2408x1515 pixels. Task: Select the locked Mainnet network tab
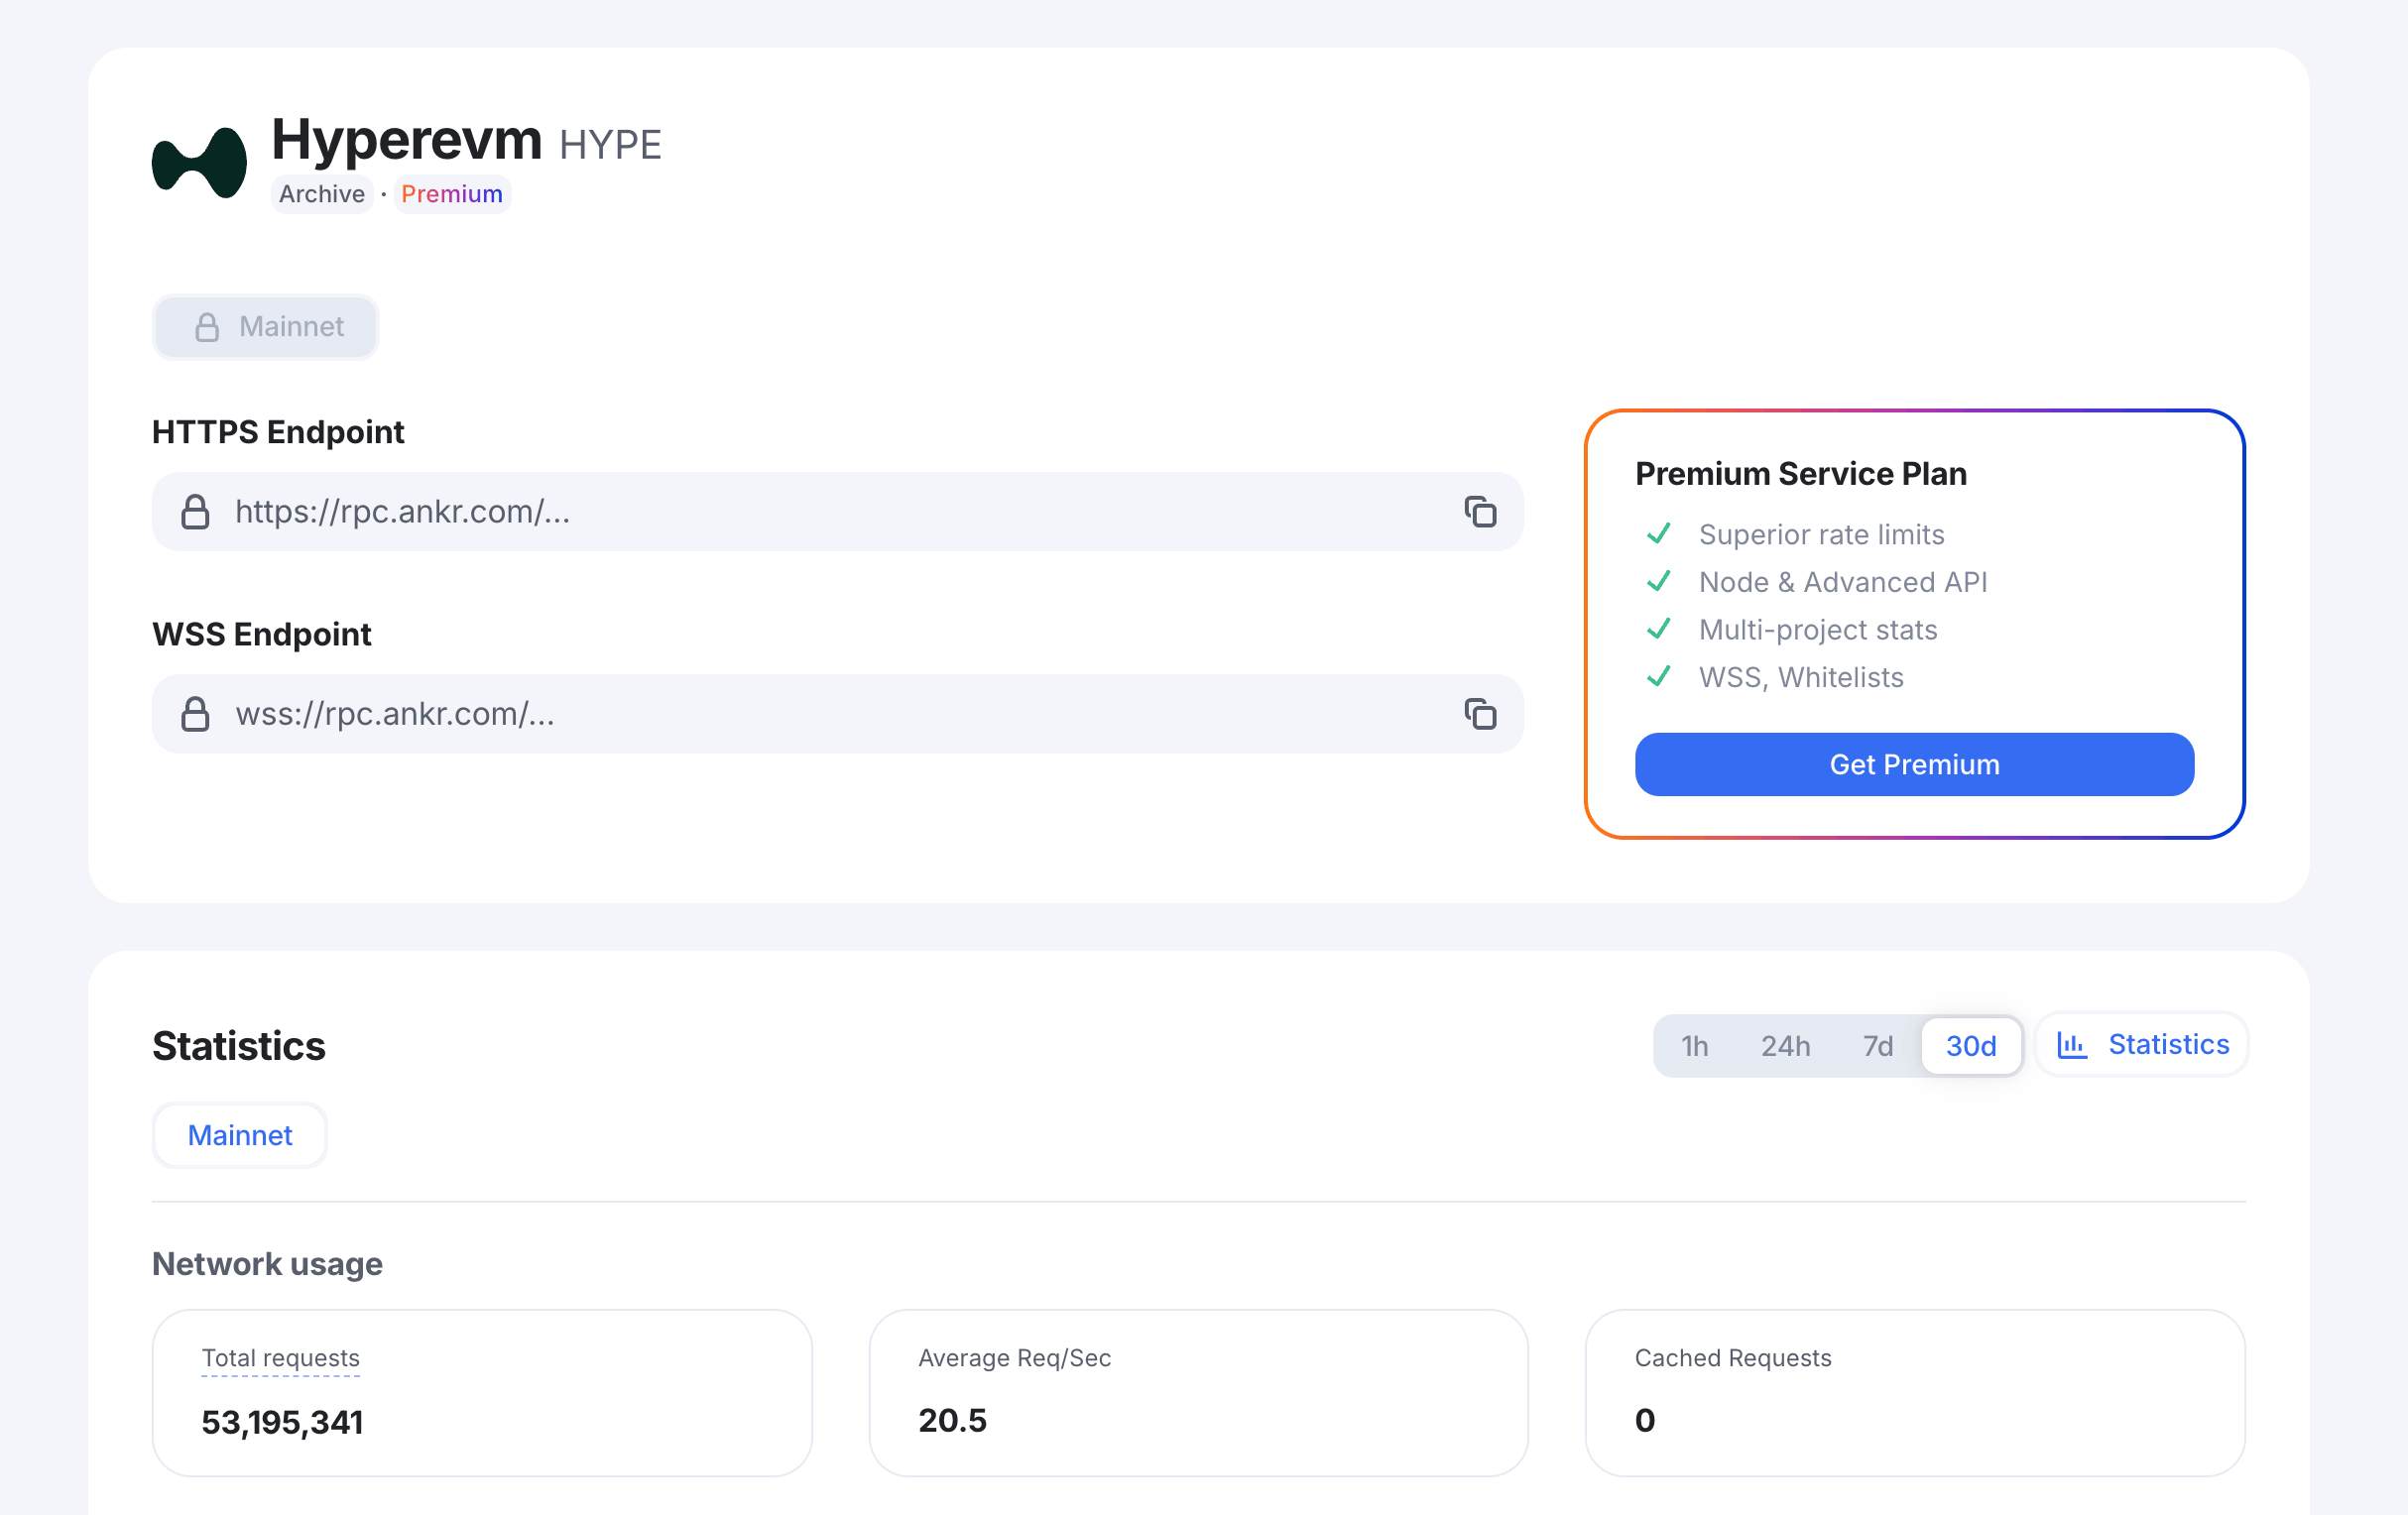coord(265,327)
